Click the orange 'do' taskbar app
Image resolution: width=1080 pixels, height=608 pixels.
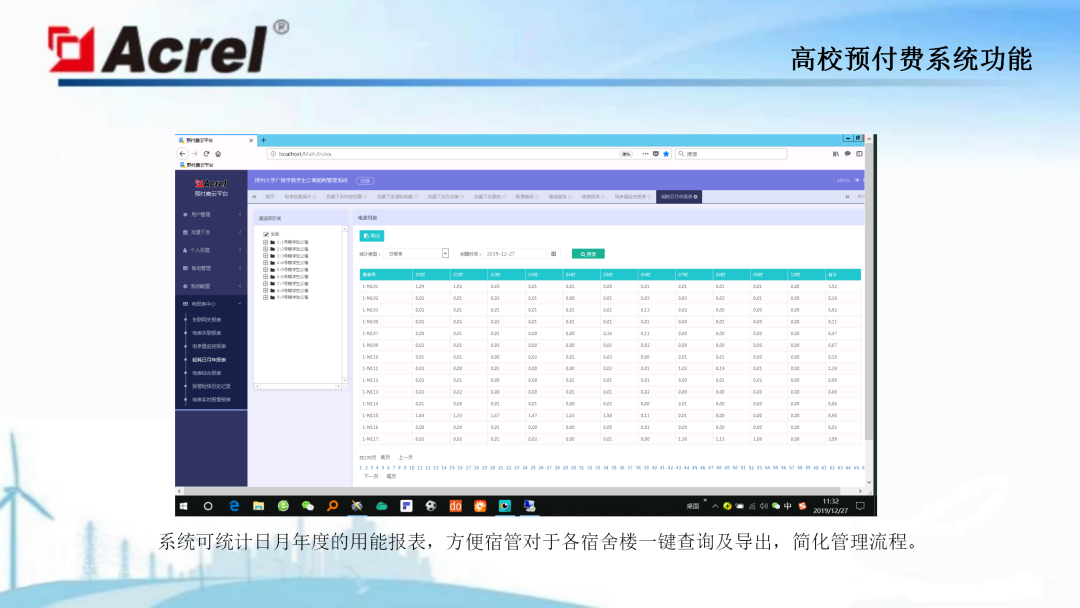(455, 506)
